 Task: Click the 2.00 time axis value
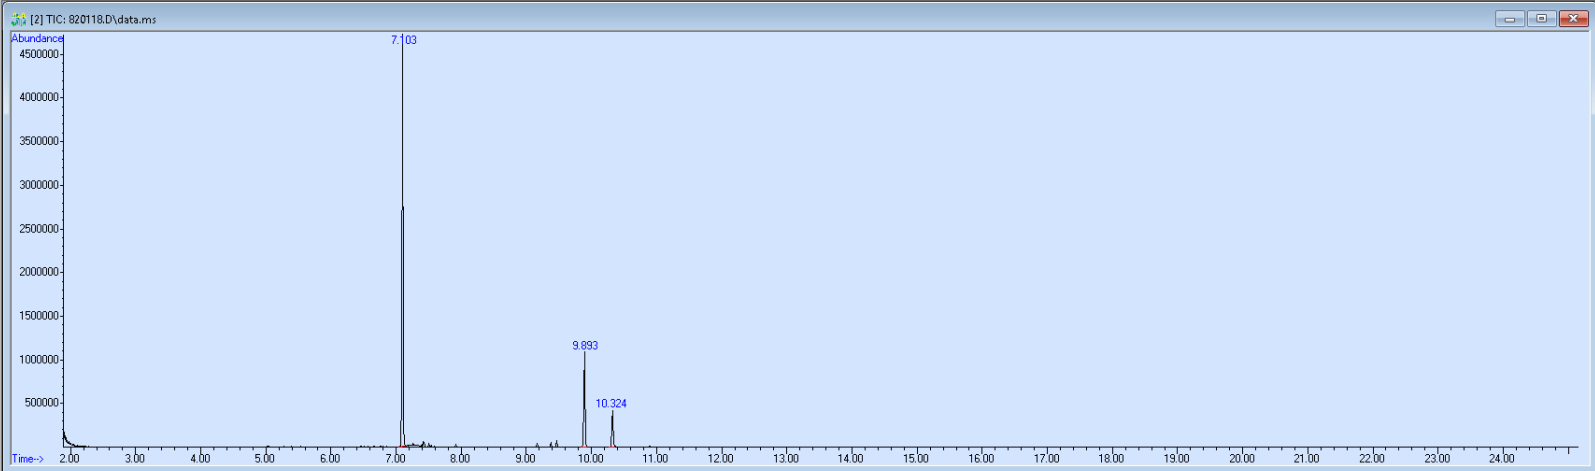click(x=69, y=459)
